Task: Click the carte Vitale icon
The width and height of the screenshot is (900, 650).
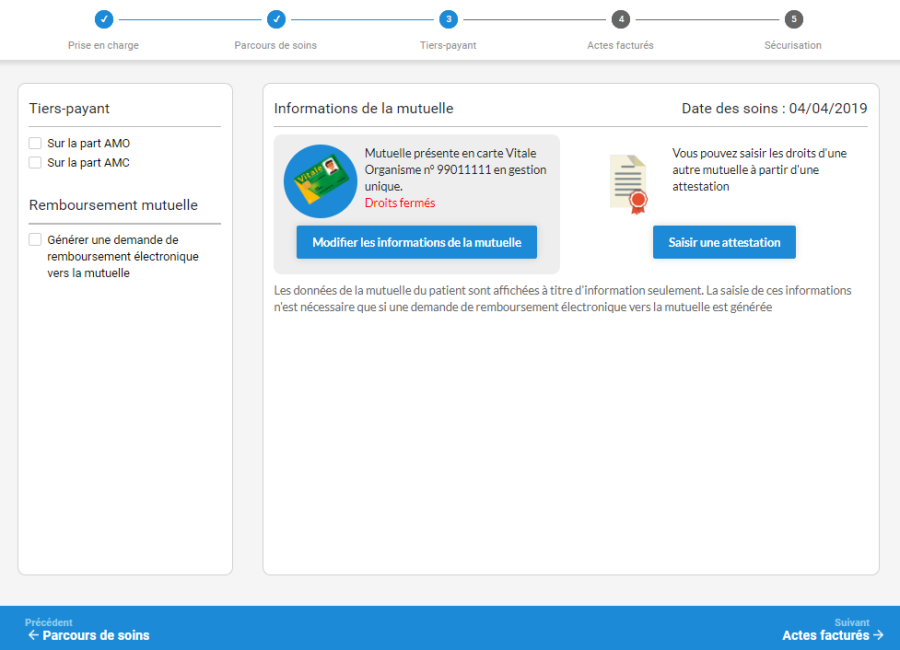Action: point(320,181)
